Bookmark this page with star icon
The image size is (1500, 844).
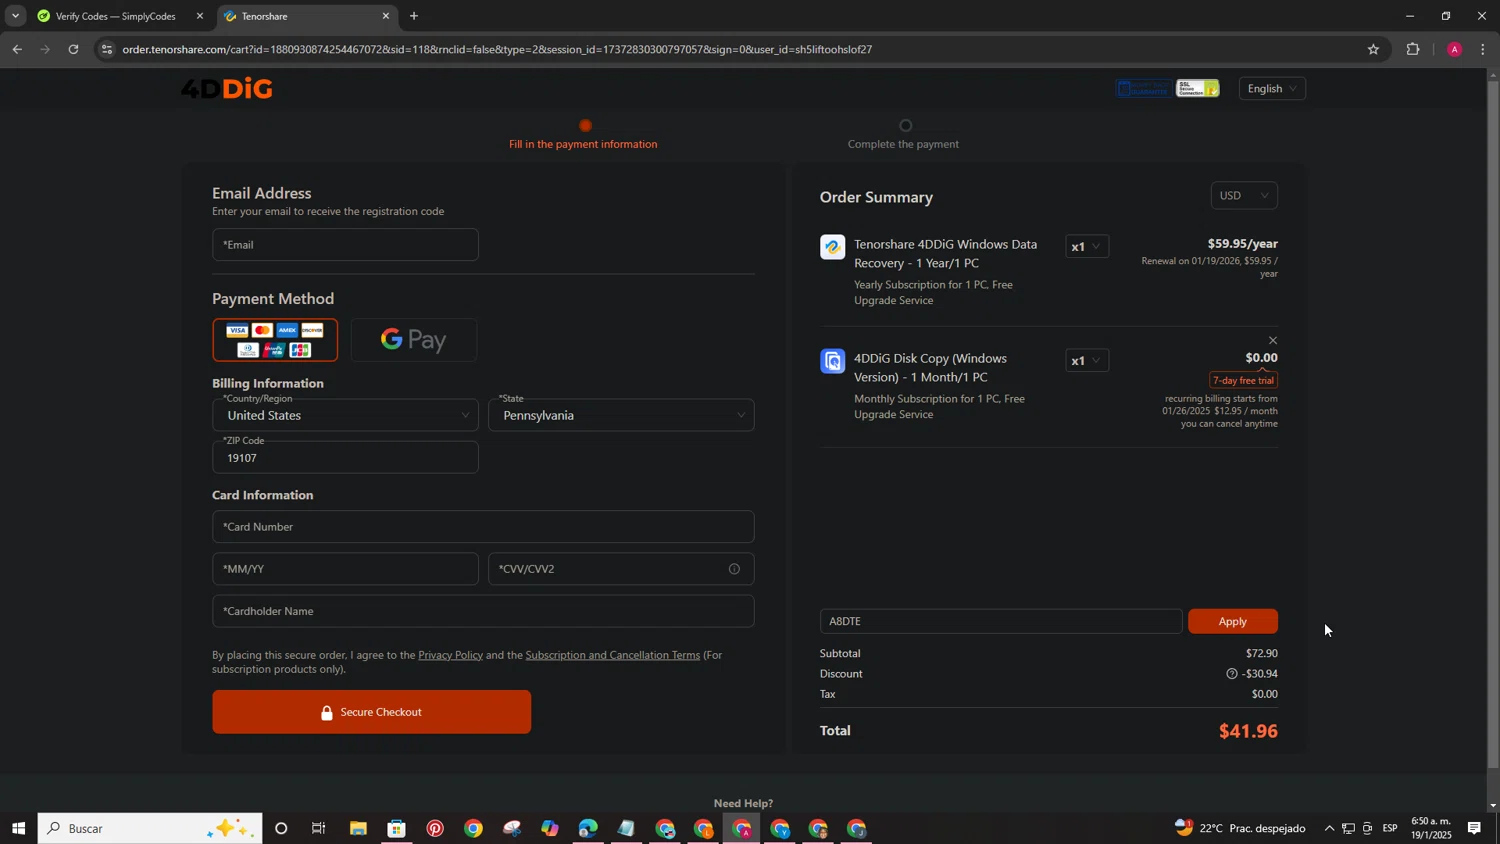tap(1373, 49)
